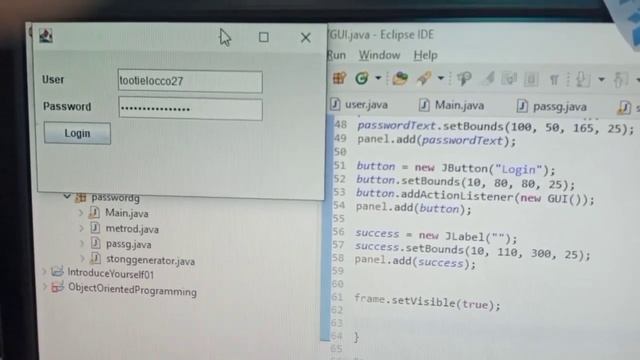The image size is (640, 360).
Task: Click the New Java Package toolbar icon
Action: pos(340,78)
